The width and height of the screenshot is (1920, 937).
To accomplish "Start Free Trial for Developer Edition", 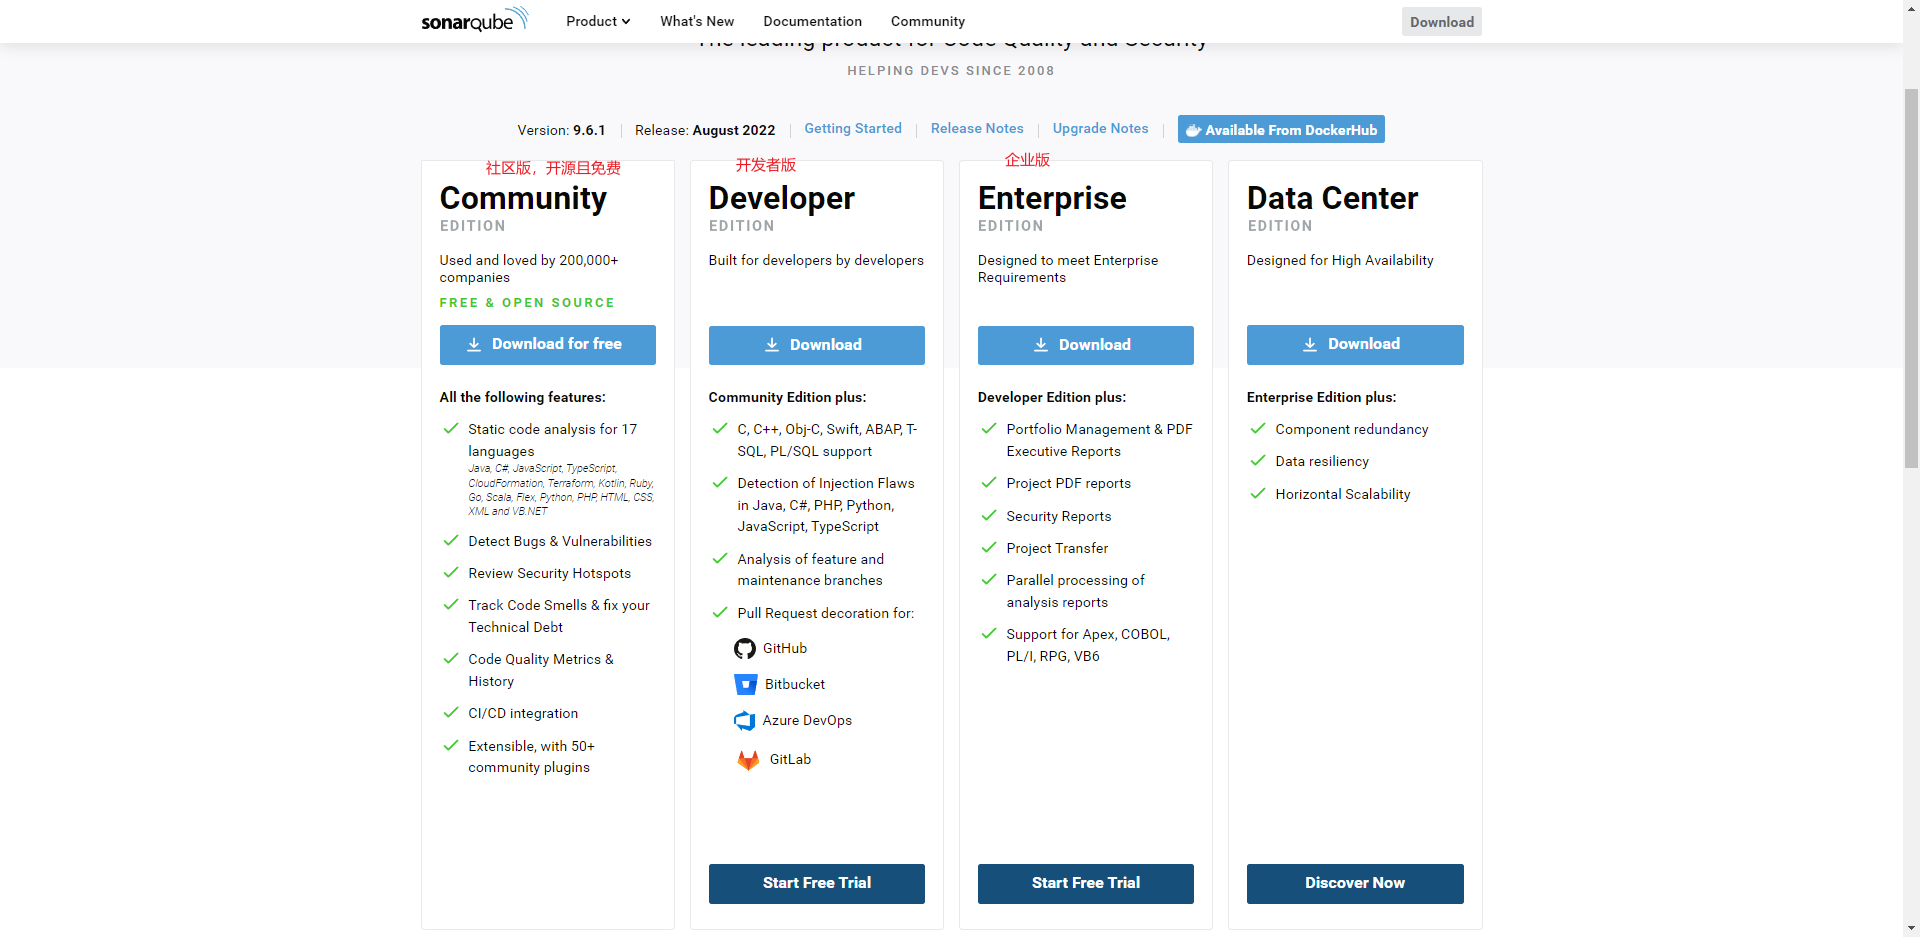I will (x=817, y=884).
